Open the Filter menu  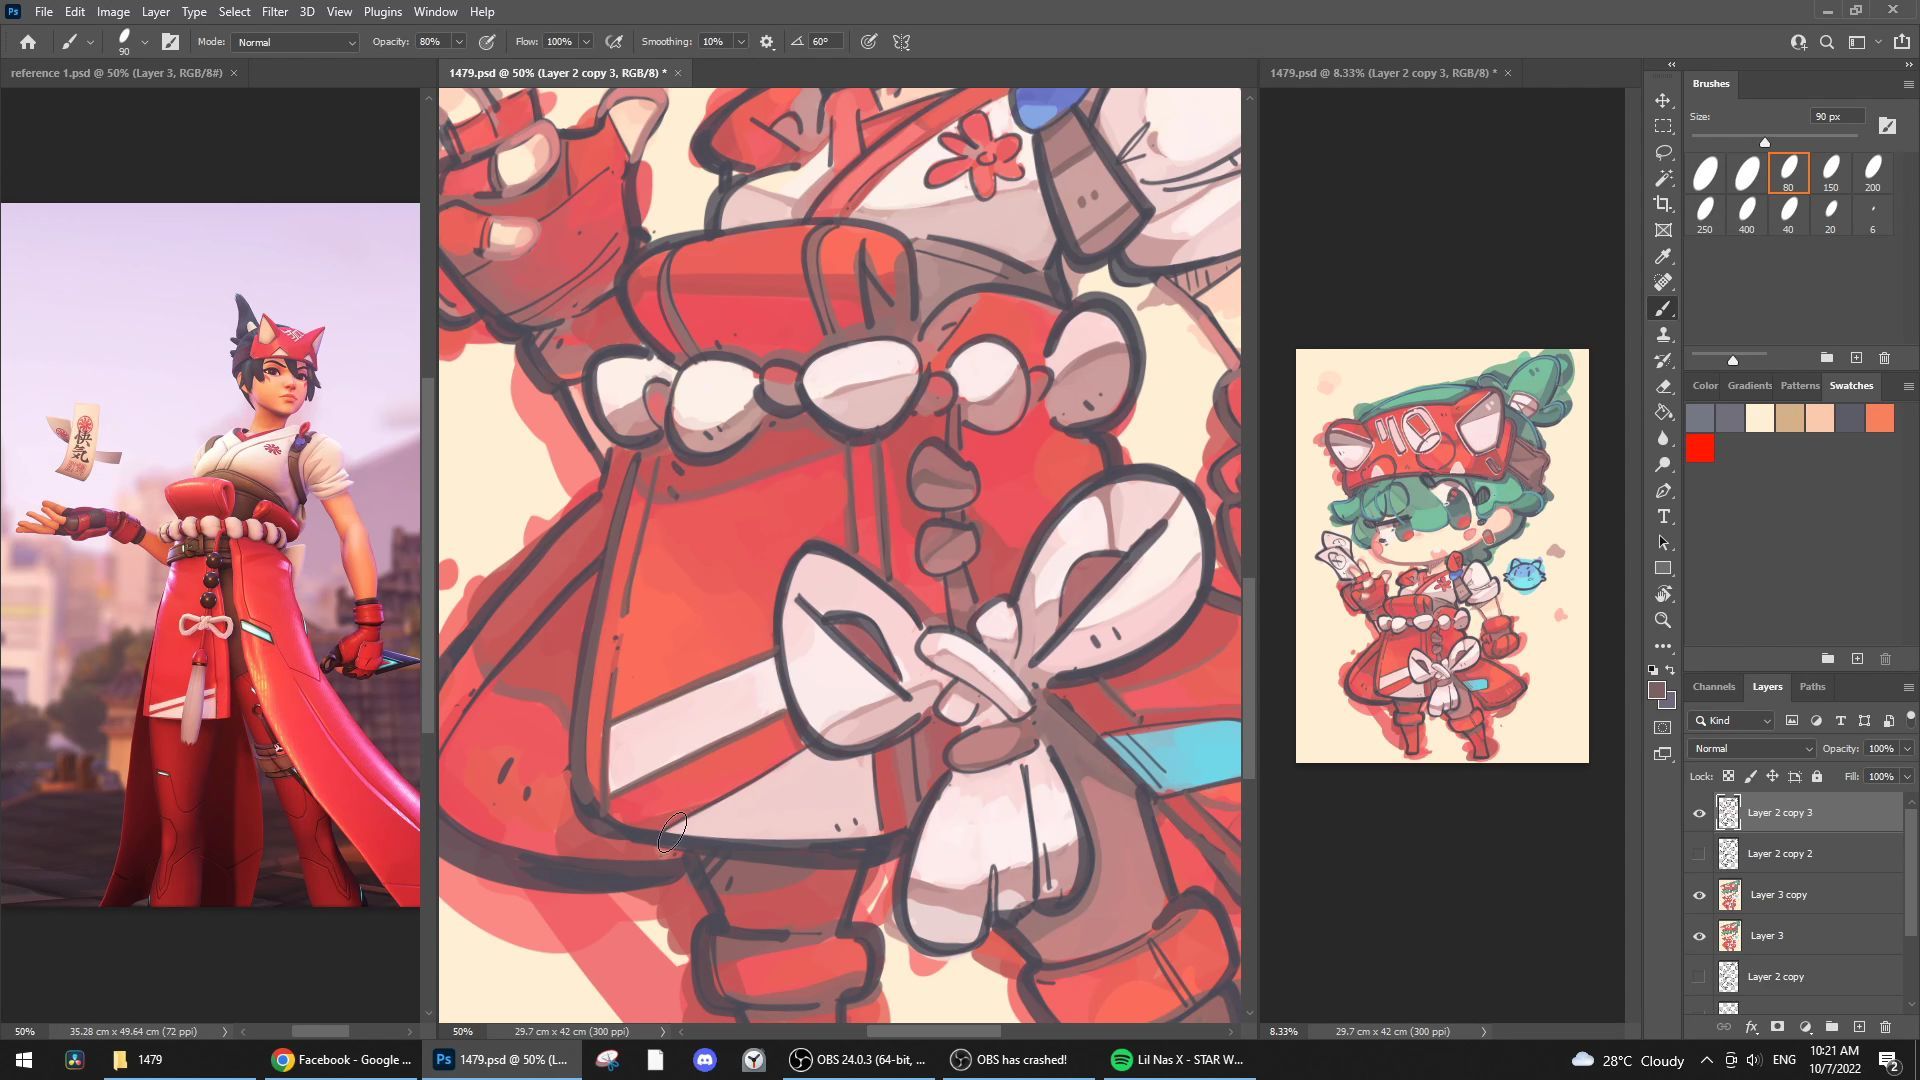[274, 12]
